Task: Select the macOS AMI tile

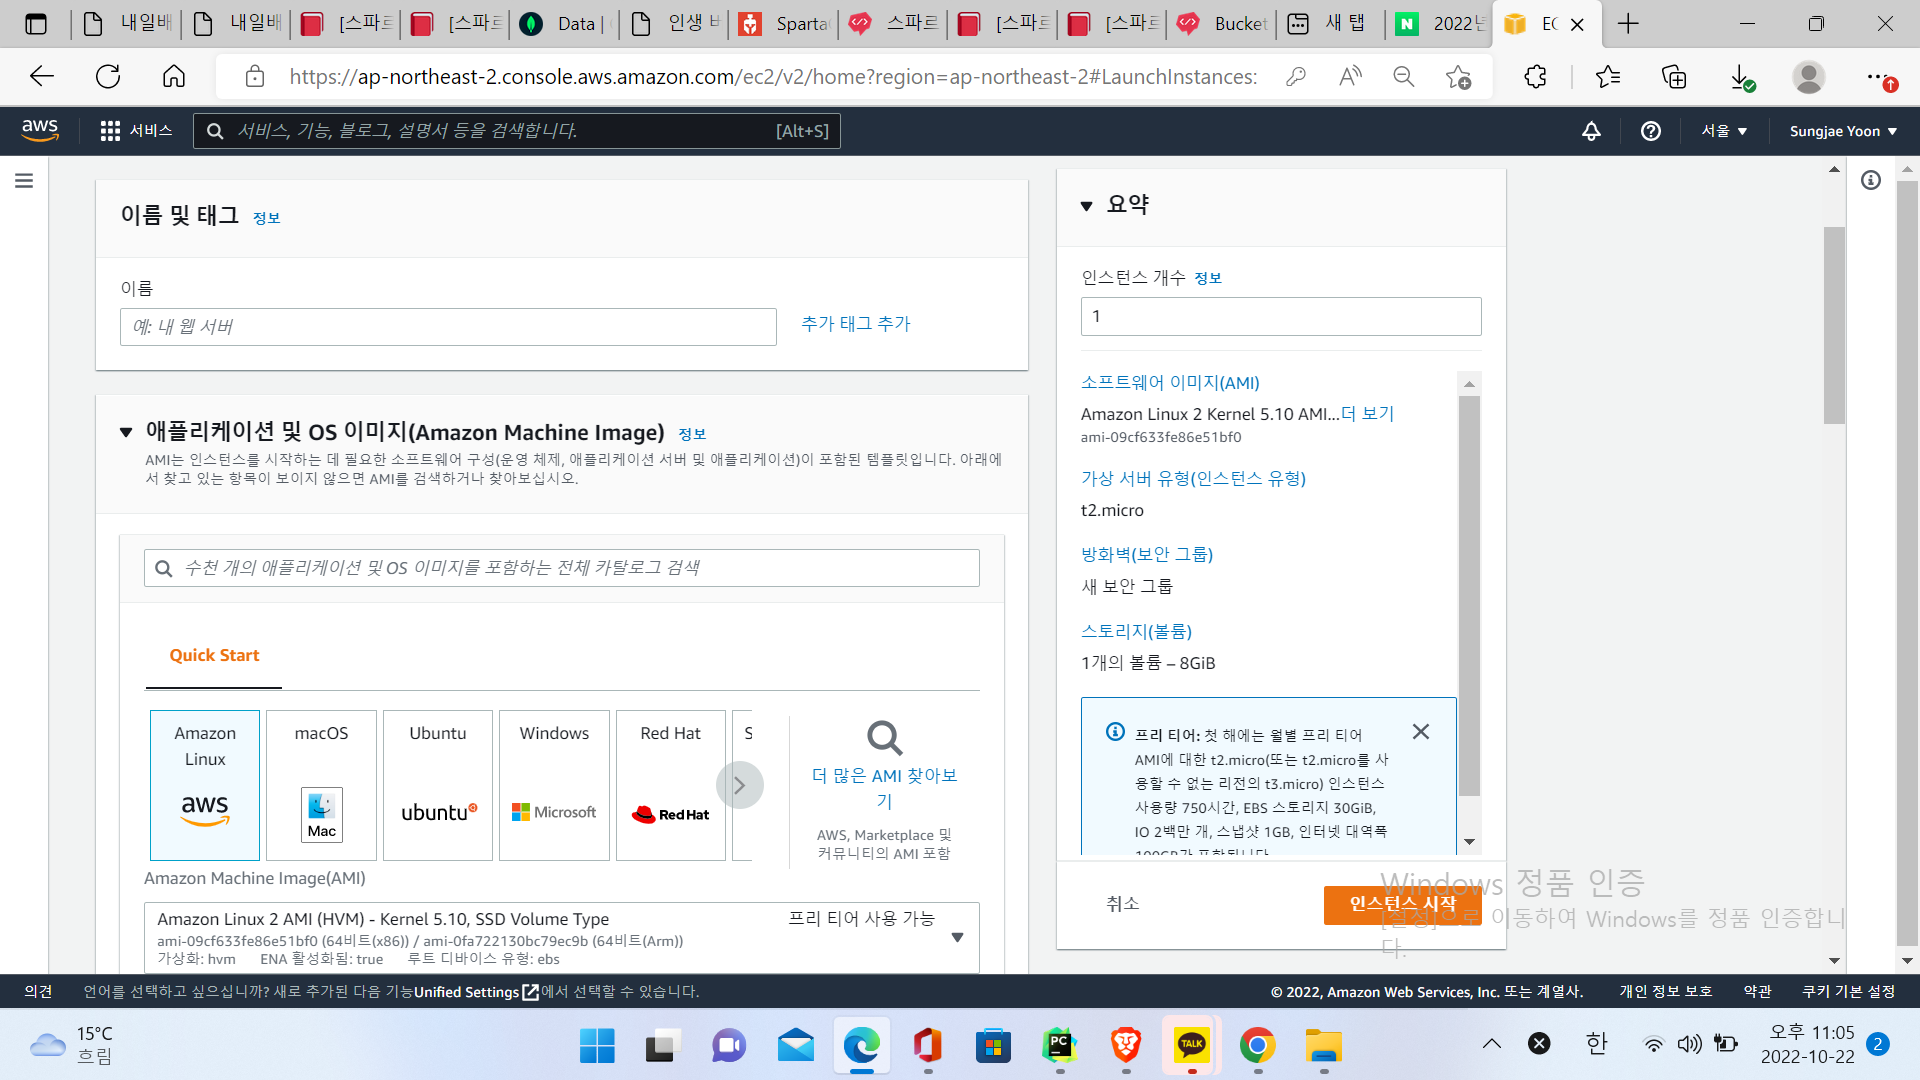Action: (x=321, y=785)
